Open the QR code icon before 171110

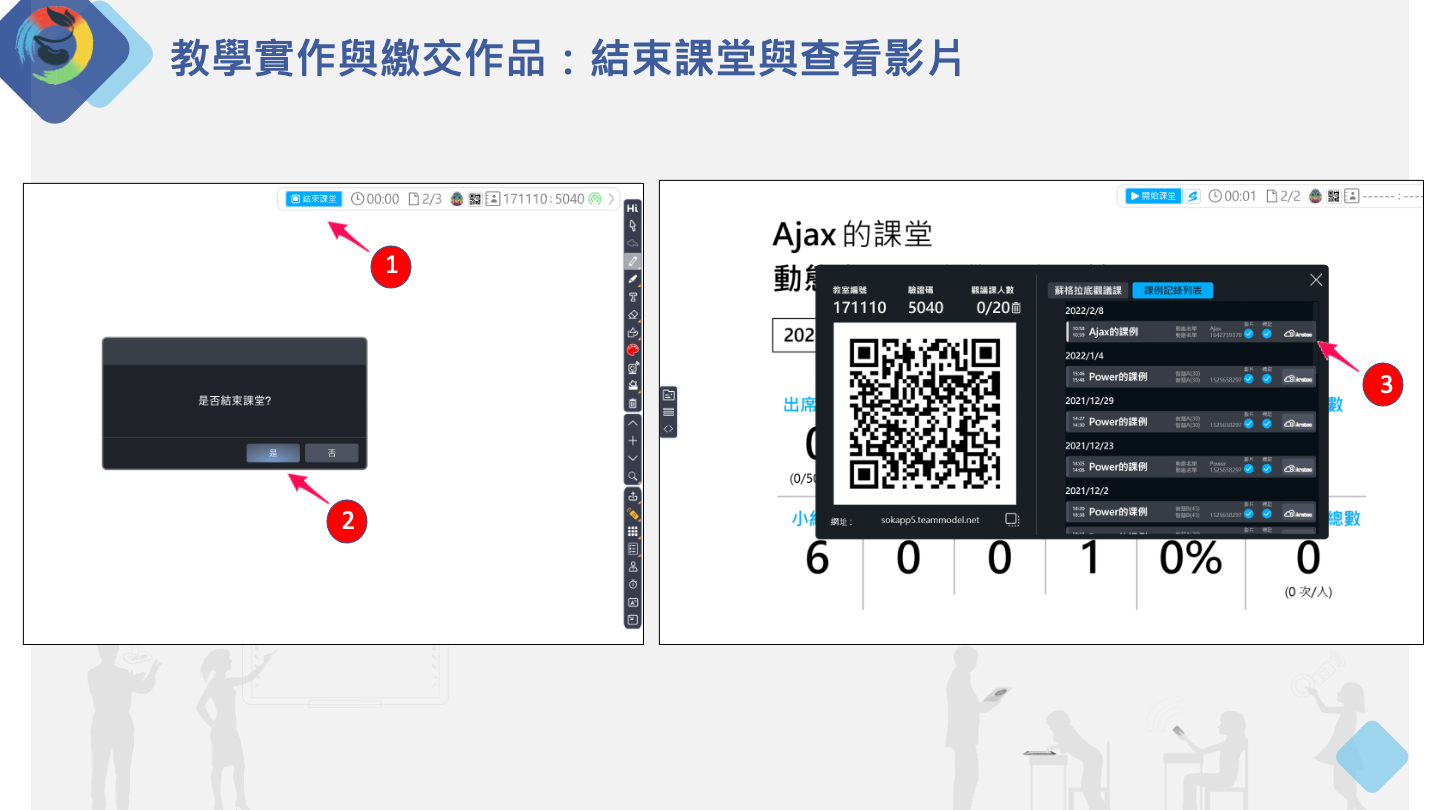[x=475, y=199]
